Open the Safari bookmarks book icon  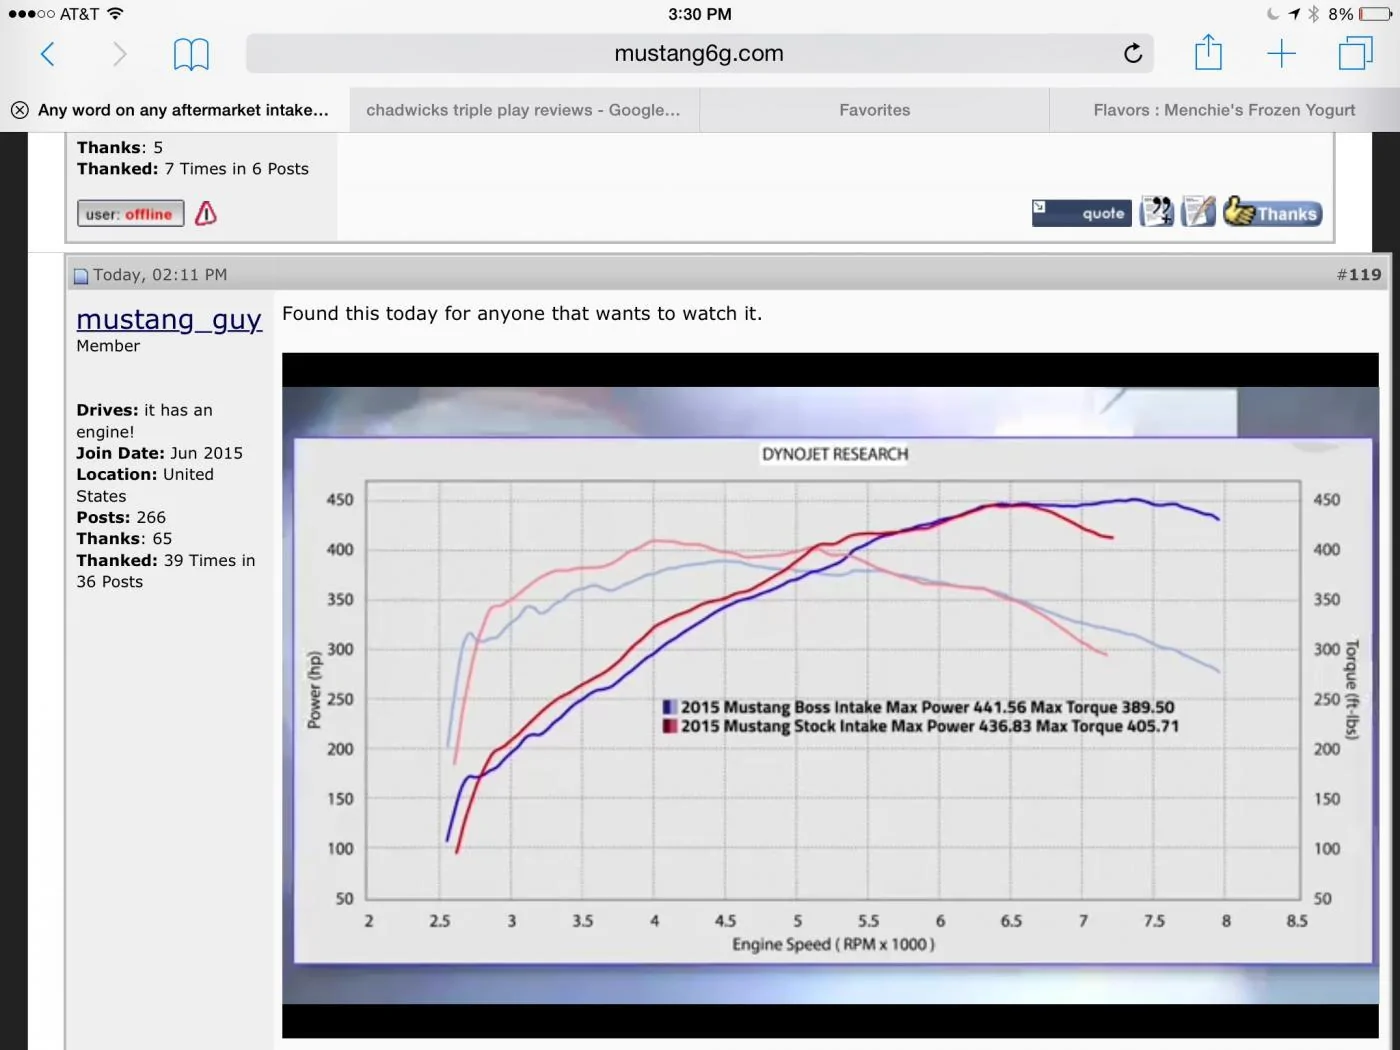[x=191, y=54]
